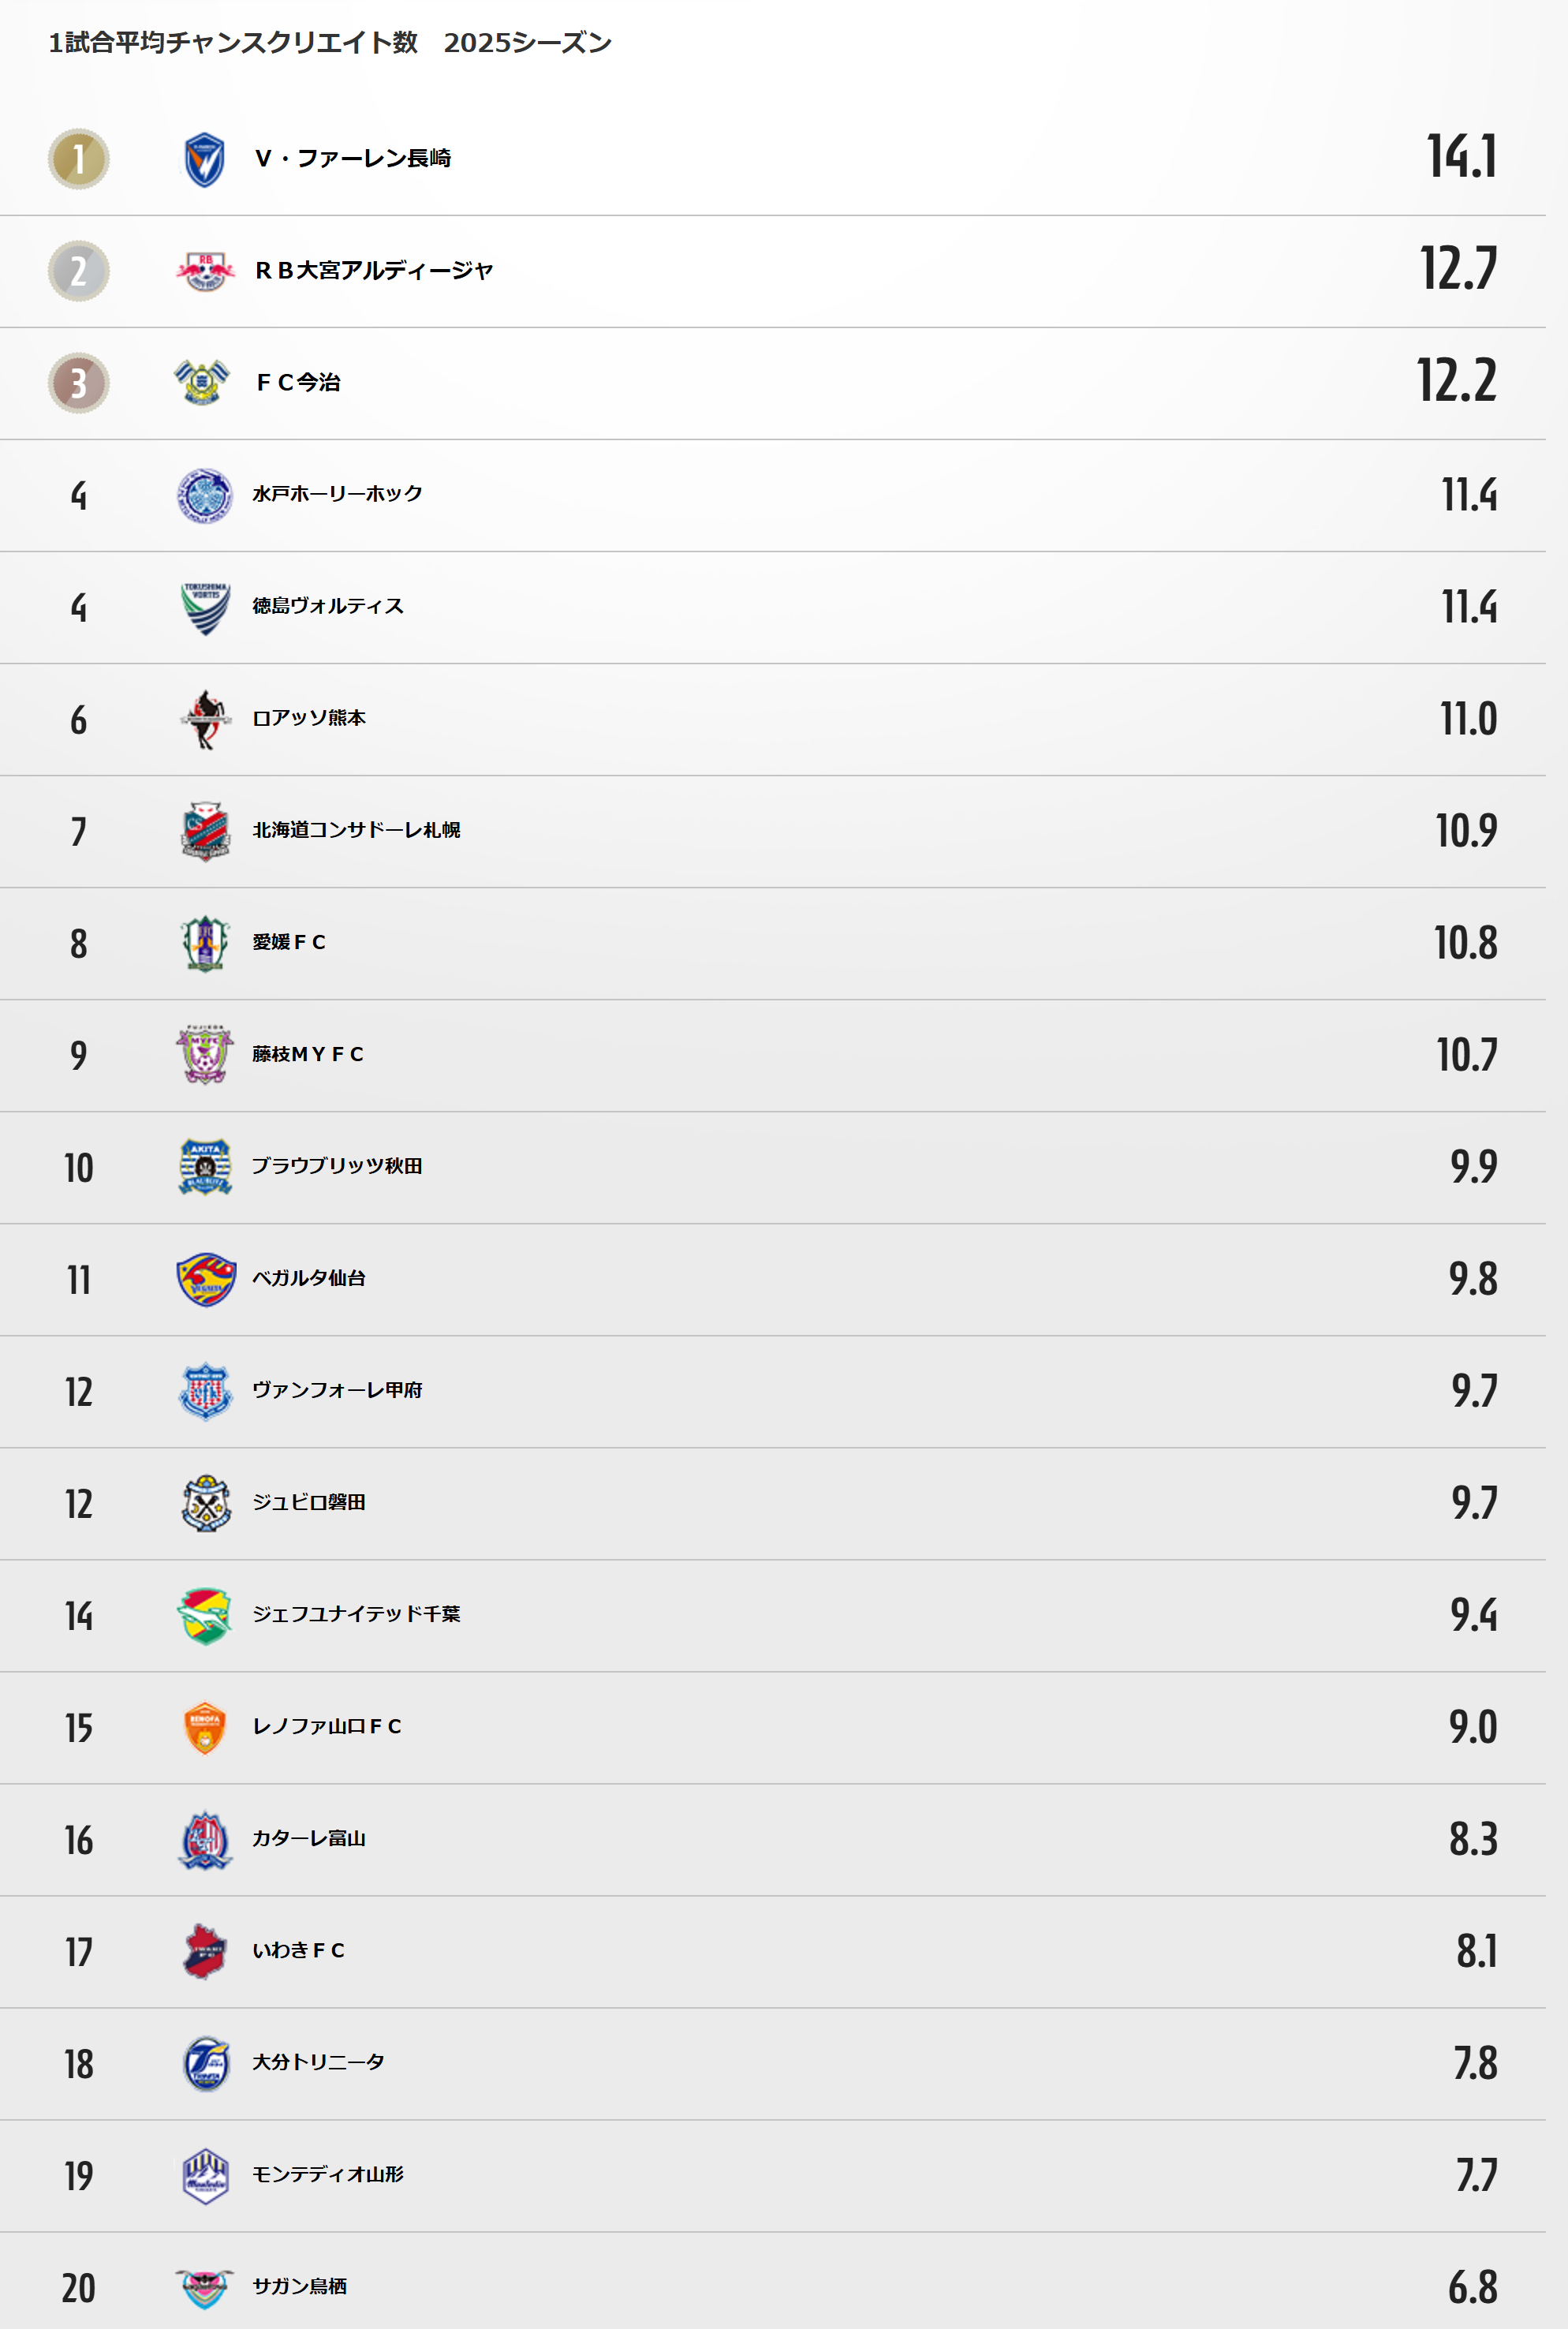
Task: Click the bronze rank 3 medal badge
Action: click(x=79, y=383)
